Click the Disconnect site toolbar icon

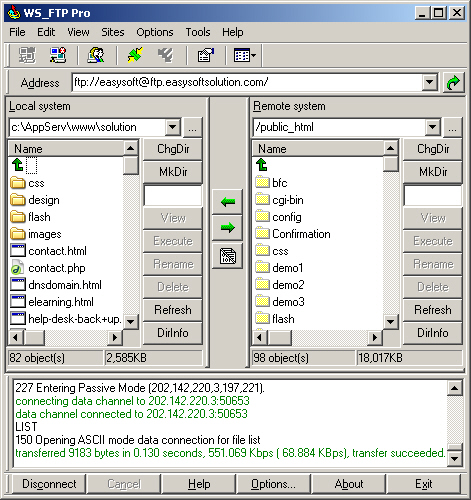58,55
